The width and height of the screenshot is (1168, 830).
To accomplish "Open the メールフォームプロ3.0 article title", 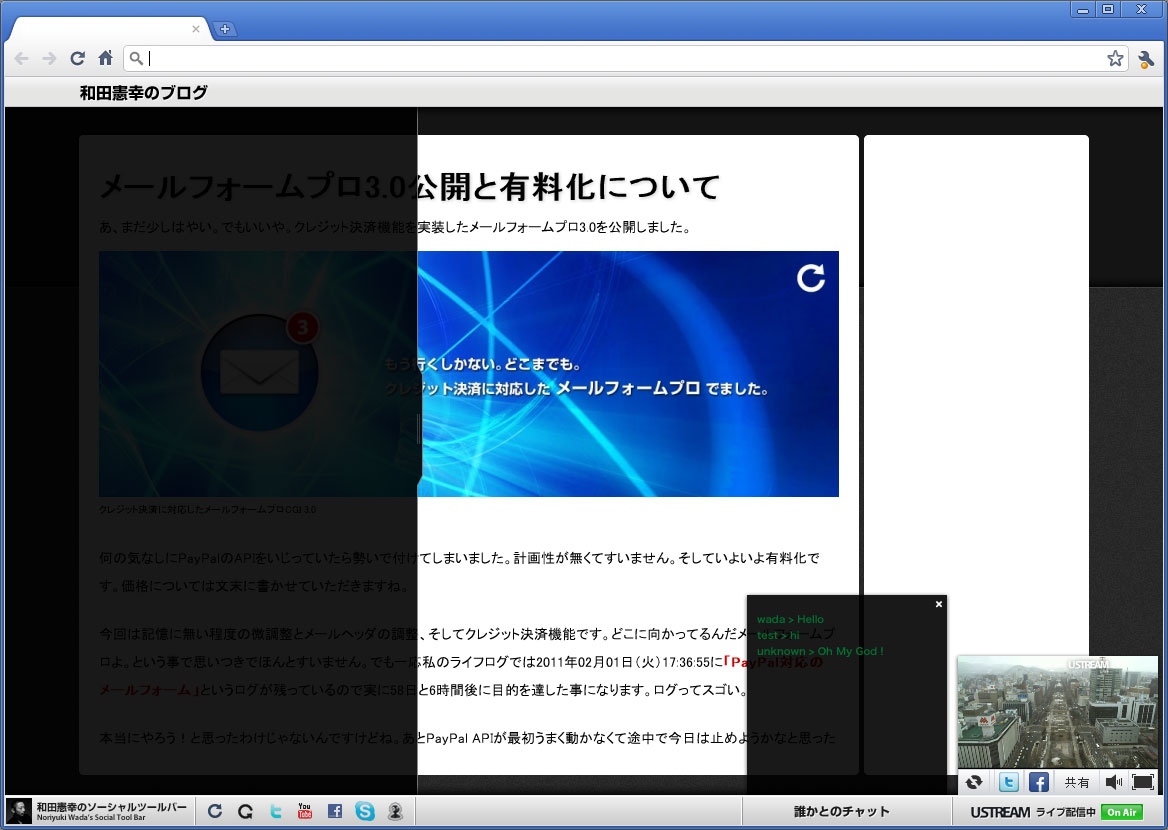I will pos(410,186).
